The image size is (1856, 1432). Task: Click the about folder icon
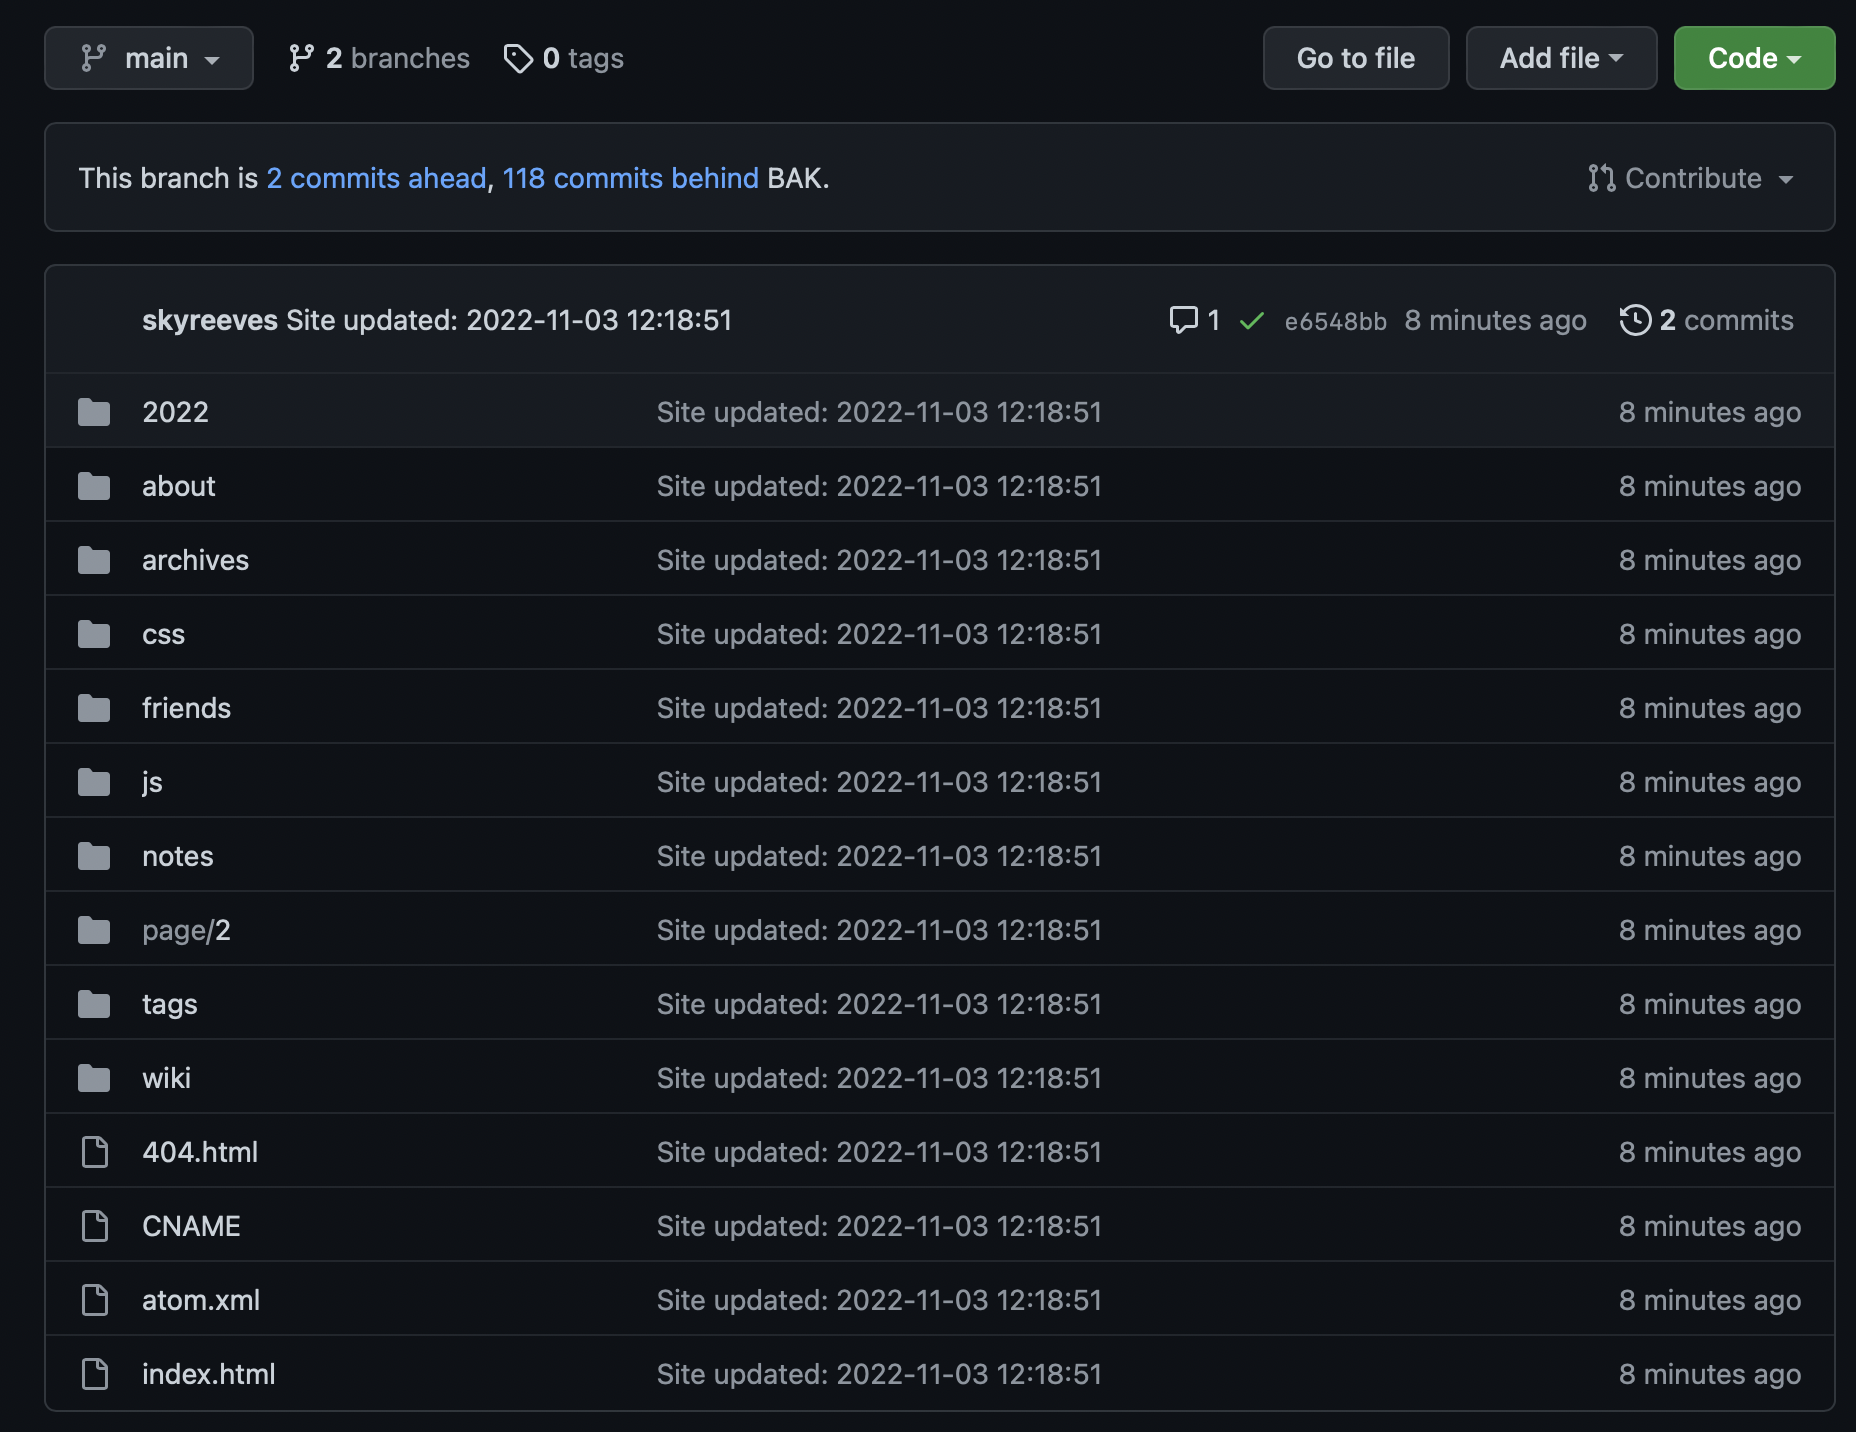(94, 486)
